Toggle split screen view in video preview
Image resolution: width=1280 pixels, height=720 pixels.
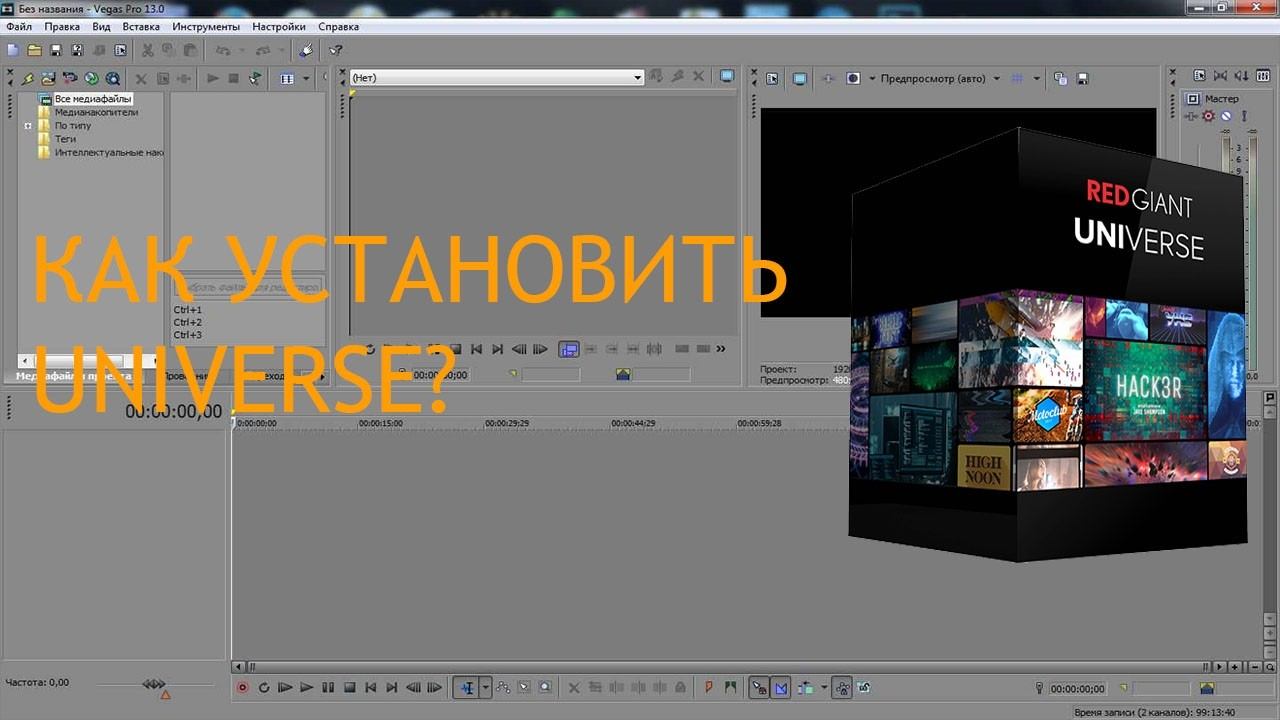coord(853,78)
